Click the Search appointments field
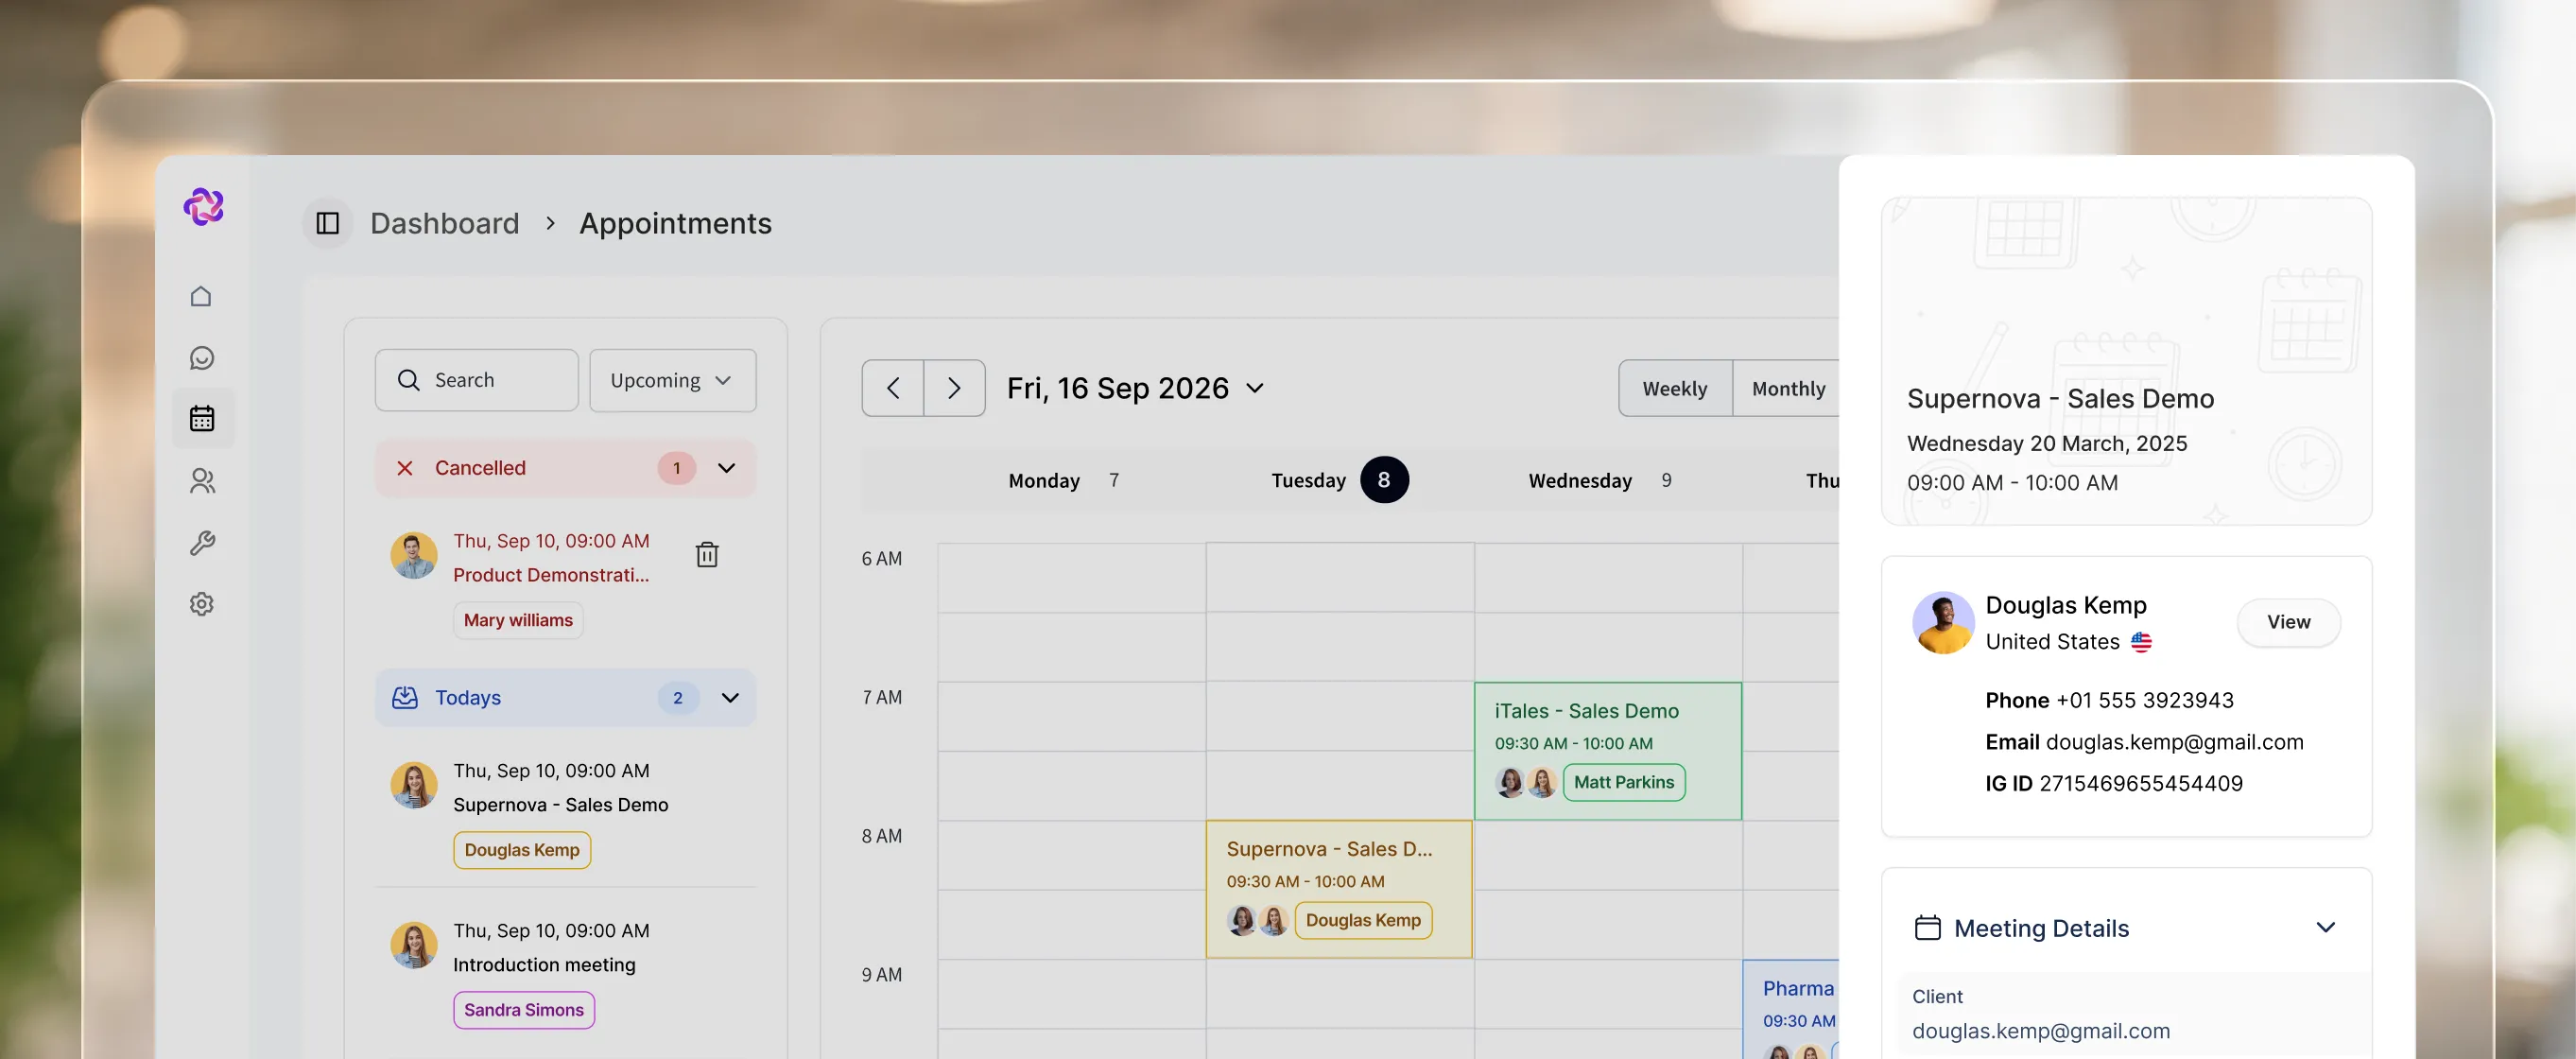 click(477, 380)
